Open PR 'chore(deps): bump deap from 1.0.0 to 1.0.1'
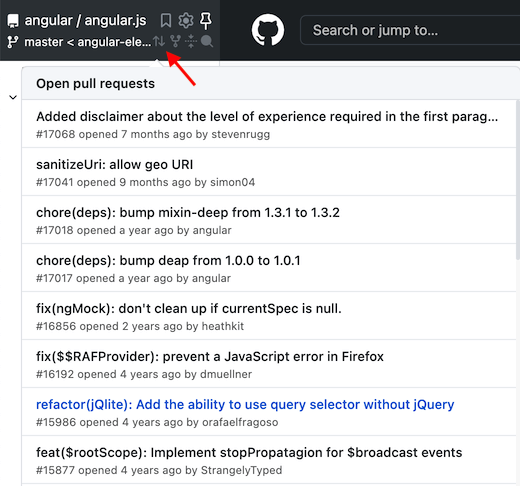 (168, 261)
